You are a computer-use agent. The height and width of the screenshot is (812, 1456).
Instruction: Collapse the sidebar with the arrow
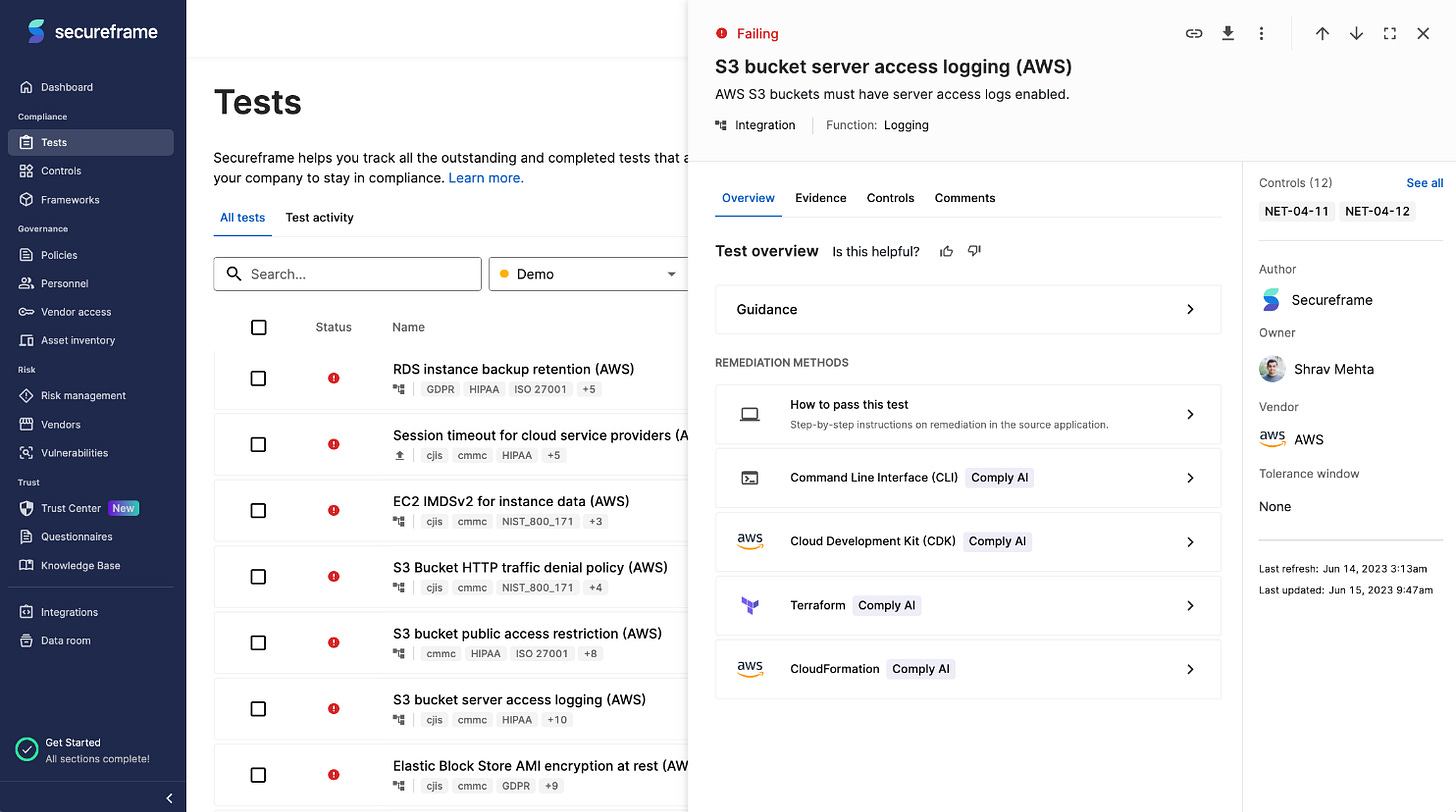coord(169,798)
